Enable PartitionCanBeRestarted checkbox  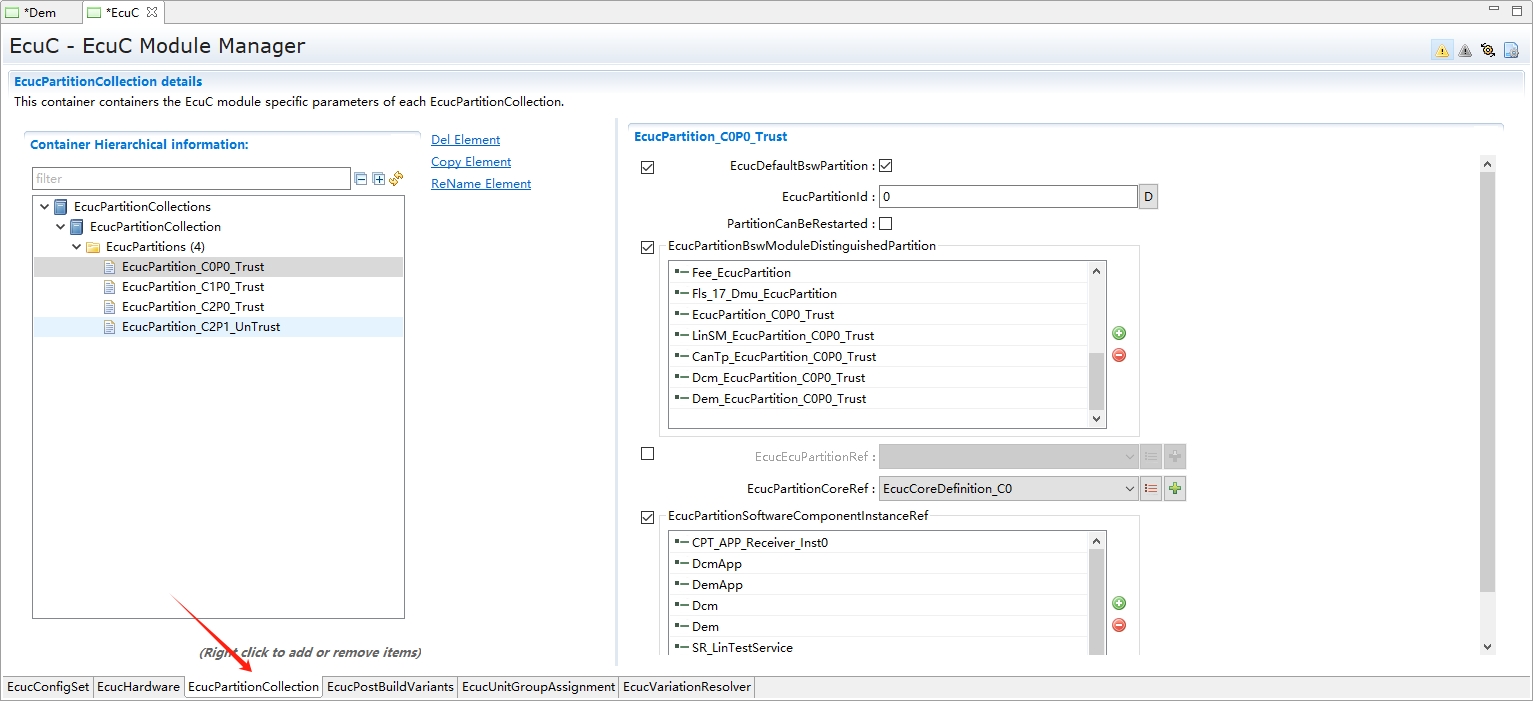(885, 223)
